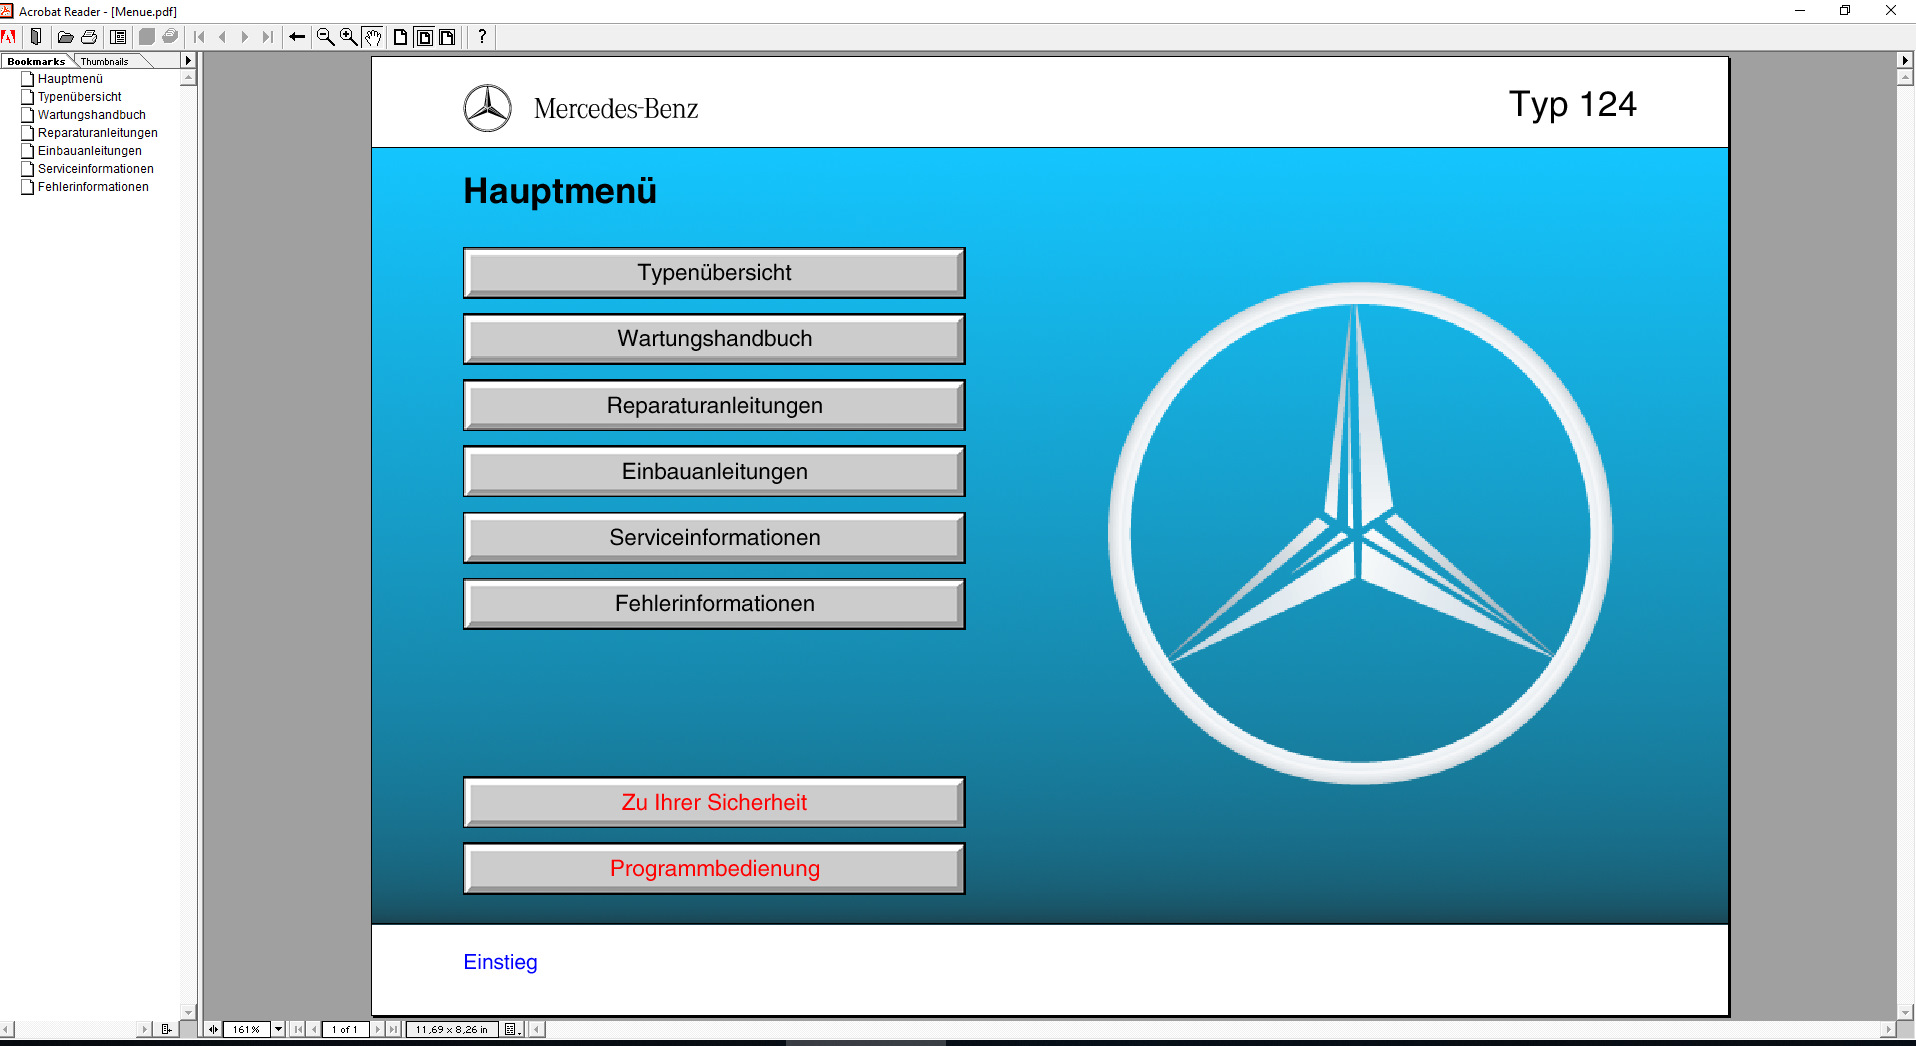Status bar next page button
The width and height of the screenshot is (1916, 1046).
coord(378,1029)
